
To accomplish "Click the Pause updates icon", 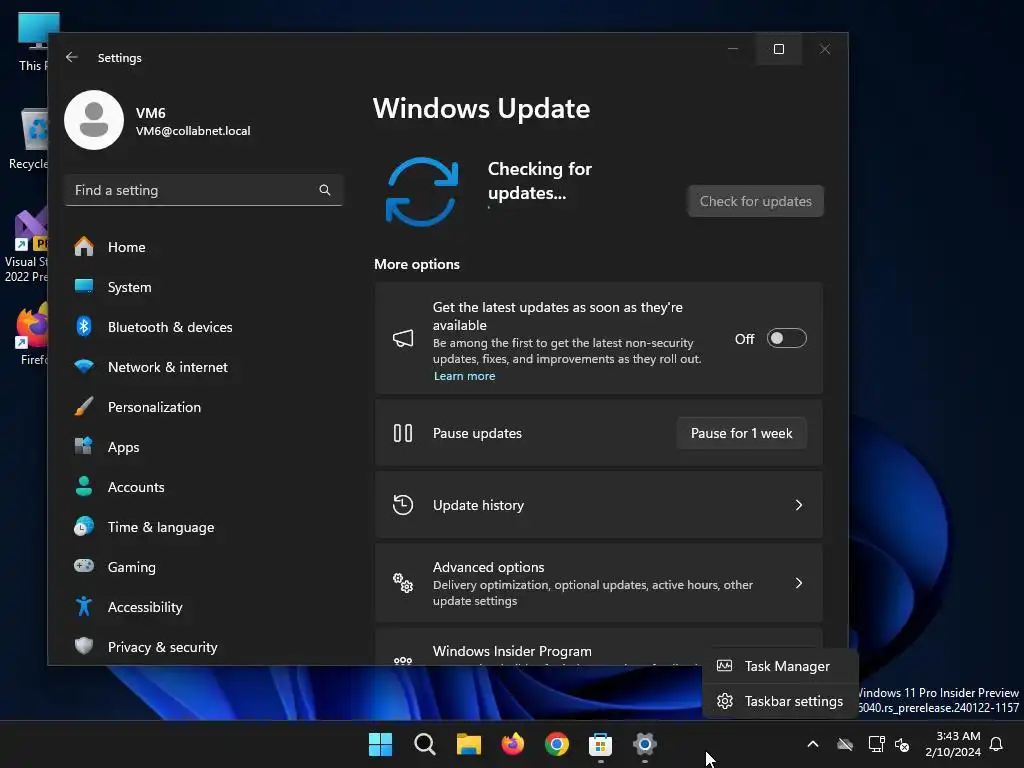I will [403, 433].
